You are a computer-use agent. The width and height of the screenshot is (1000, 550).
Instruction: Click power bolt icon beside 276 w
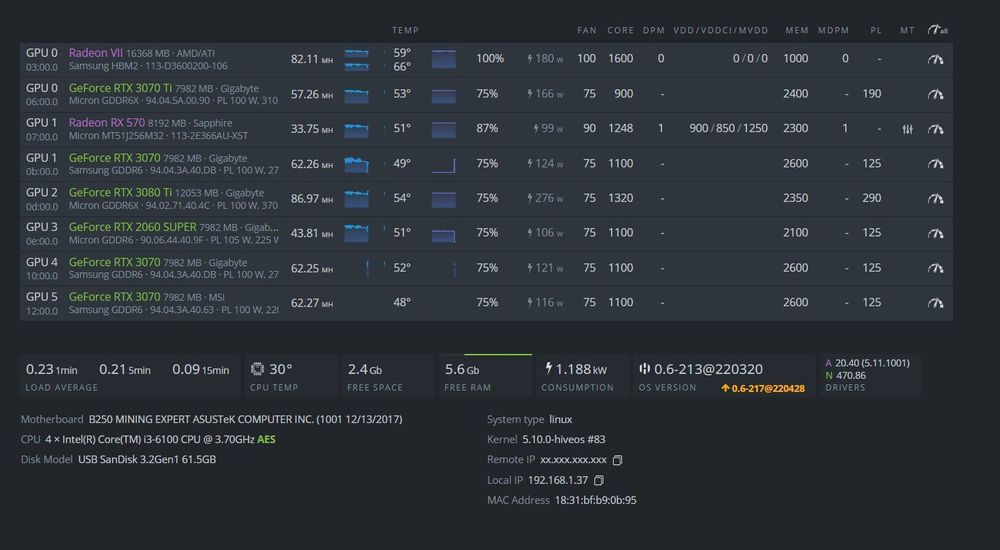(x=530, y=198)
